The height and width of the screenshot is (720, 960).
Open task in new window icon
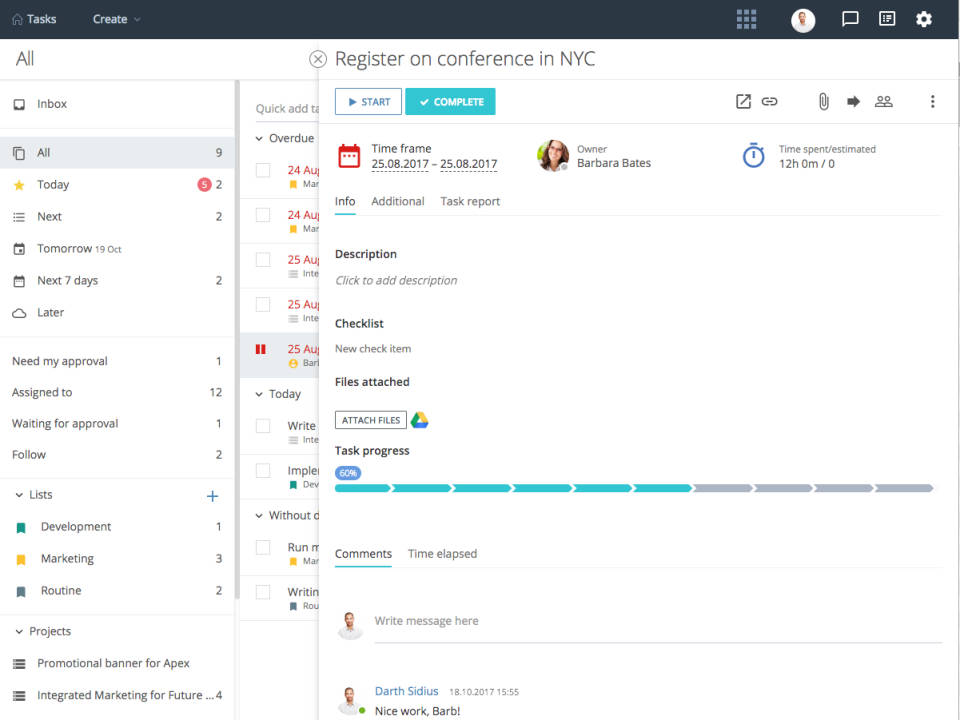point(743,101)
